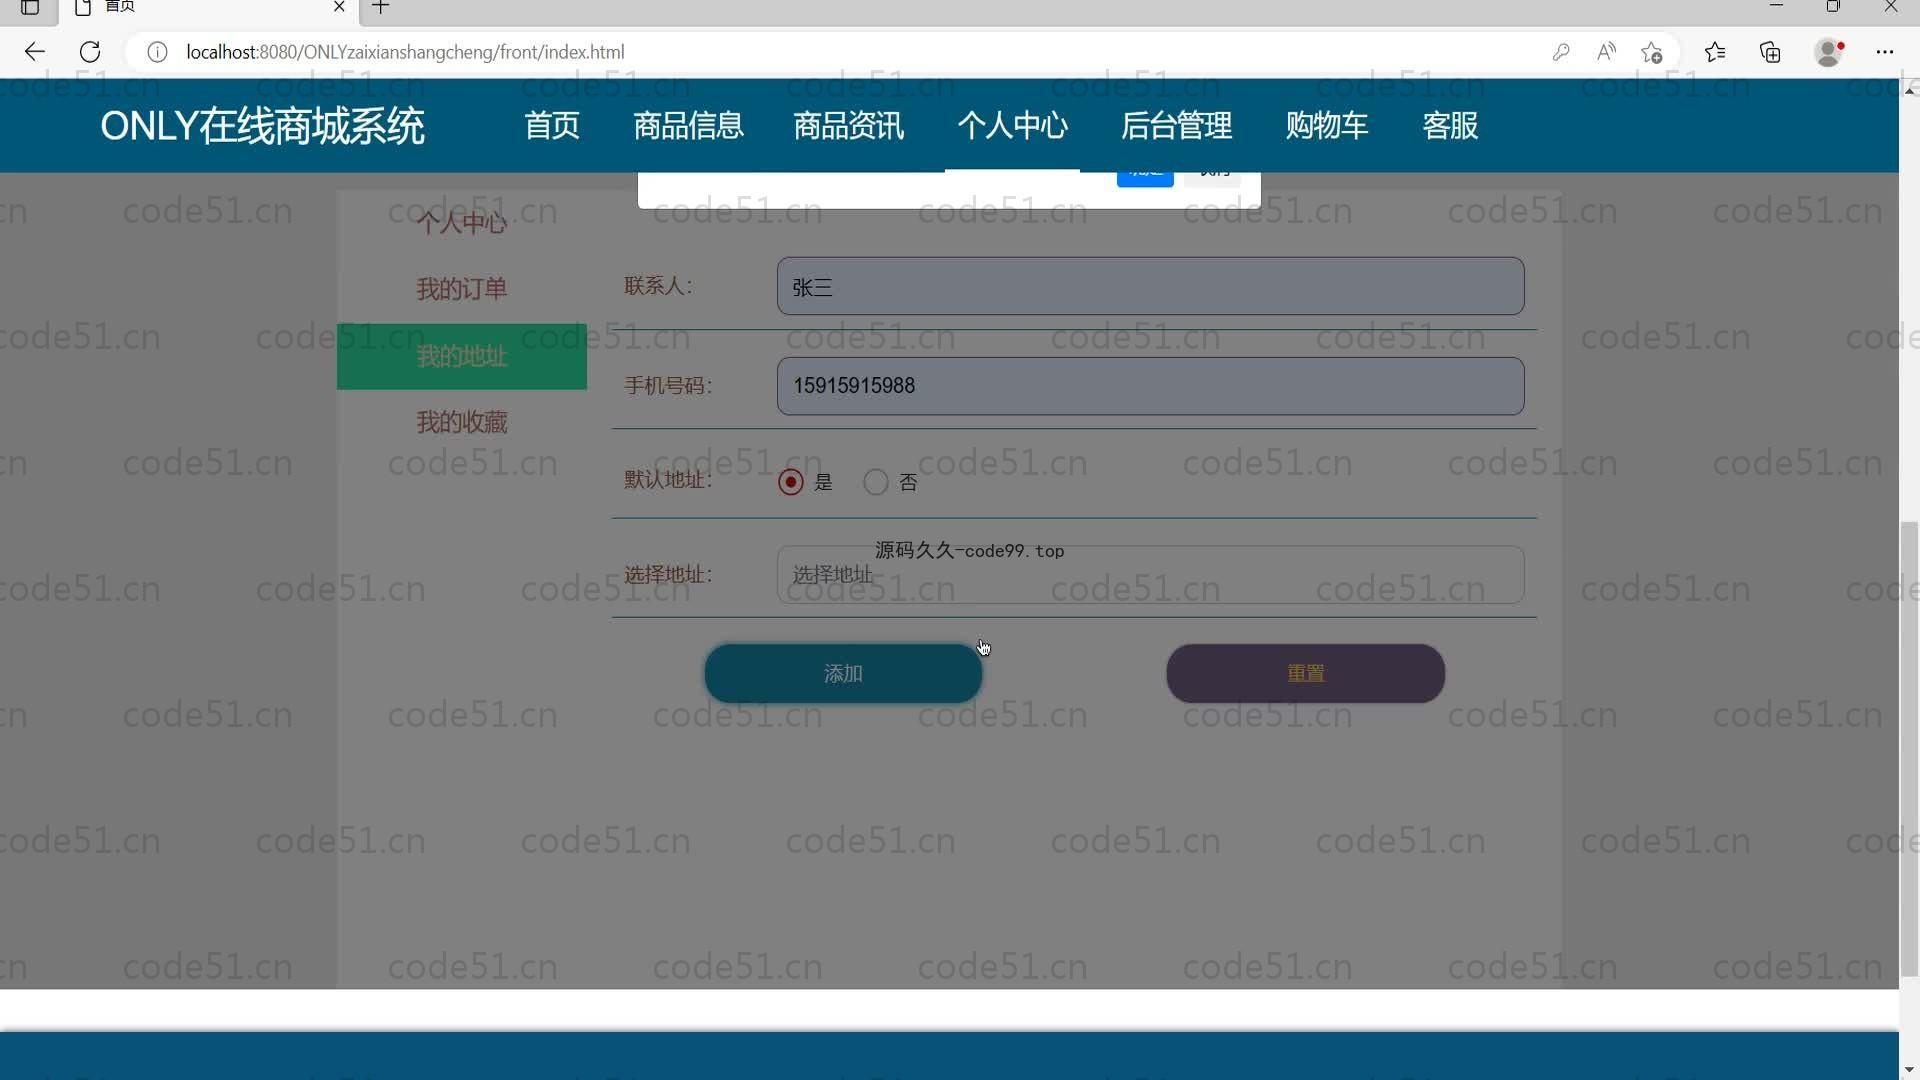1920x1080 pixels.
Task: Click the page vertical scrollbar thumb
Action: tap(1909, 749)
